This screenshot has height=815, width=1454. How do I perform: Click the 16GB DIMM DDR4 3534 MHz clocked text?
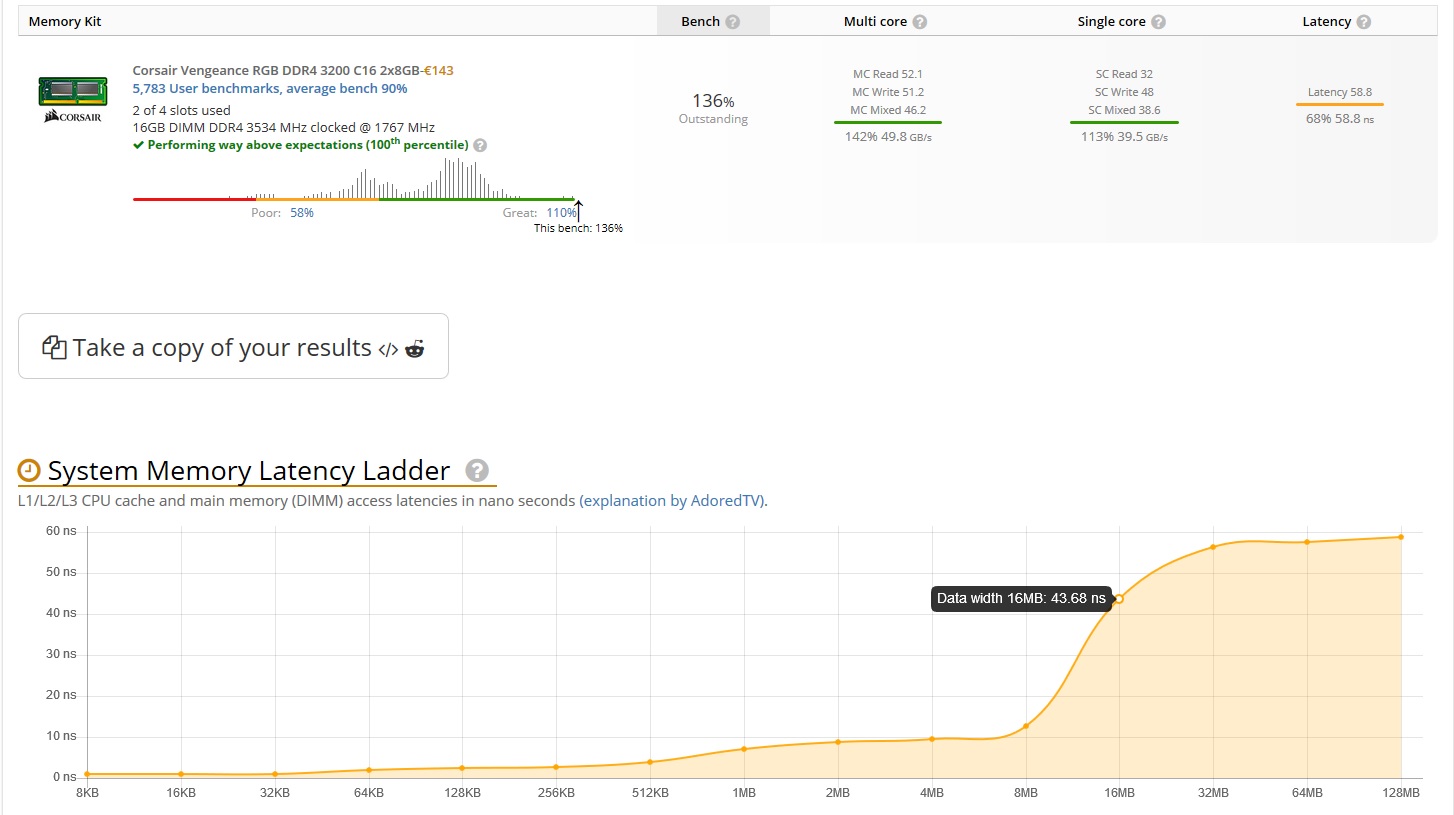(x=283, y=128)
